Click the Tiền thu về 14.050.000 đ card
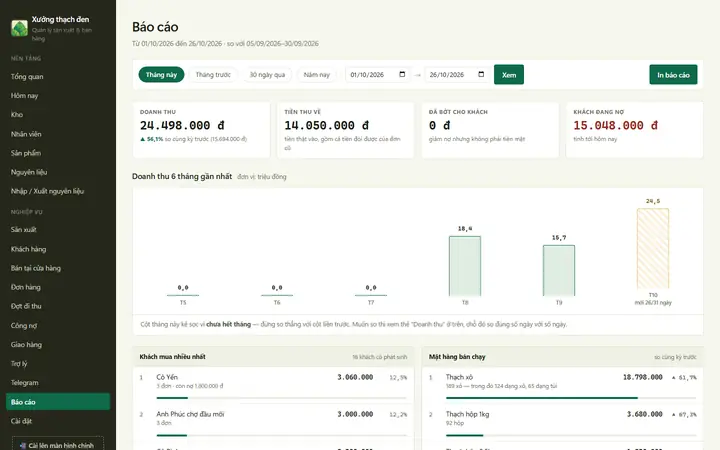 345,130
